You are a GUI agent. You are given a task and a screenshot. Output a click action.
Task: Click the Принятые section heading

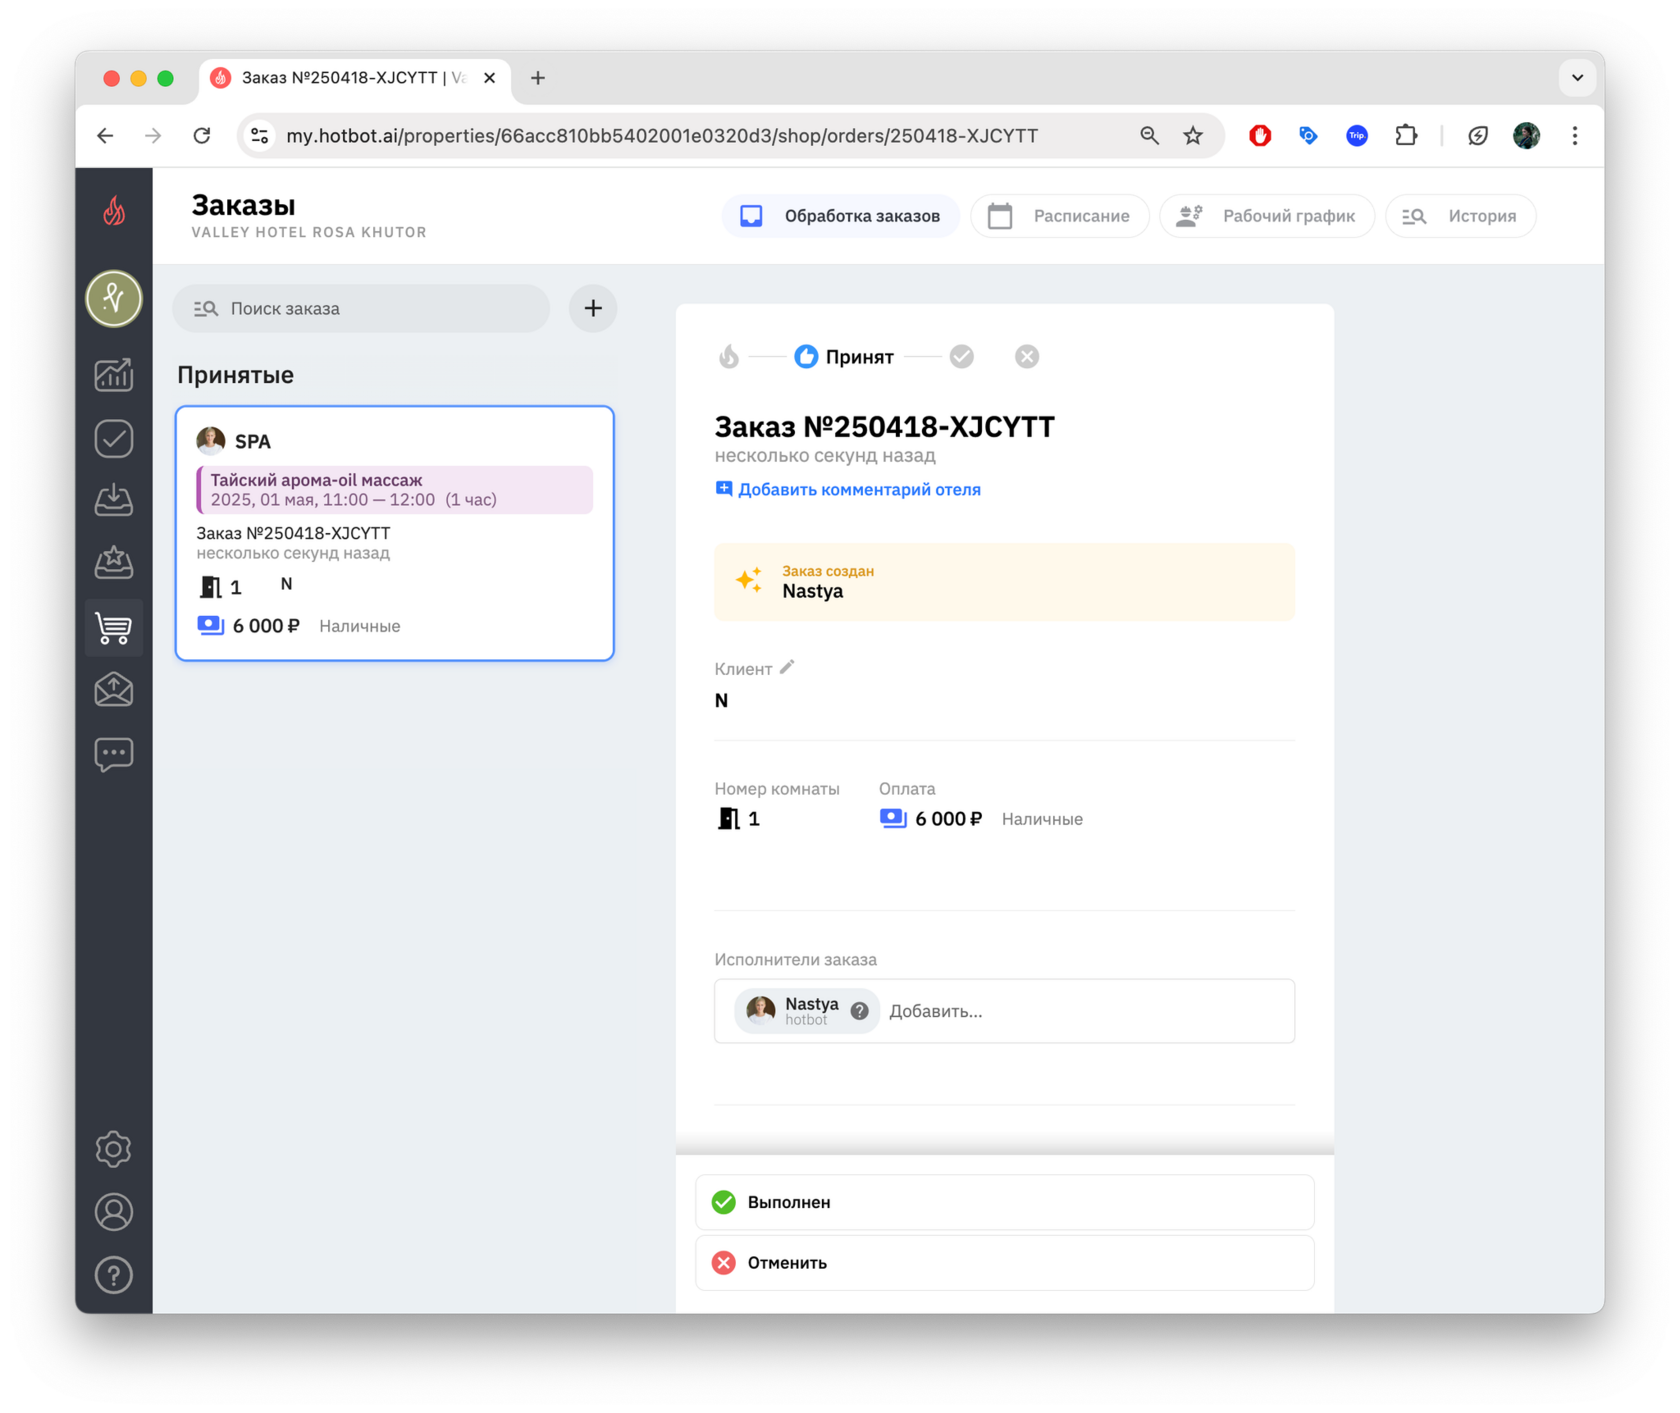point(236,375)
